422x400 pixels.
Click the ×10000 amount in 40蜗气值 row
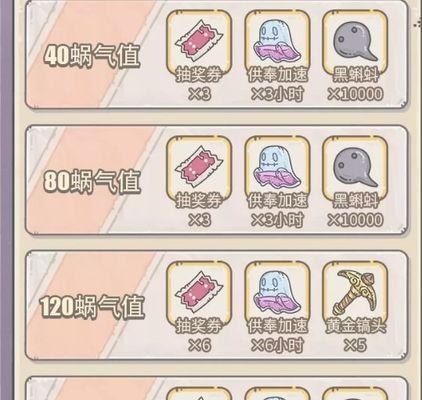pyautogui.click(x=355, y=94)
